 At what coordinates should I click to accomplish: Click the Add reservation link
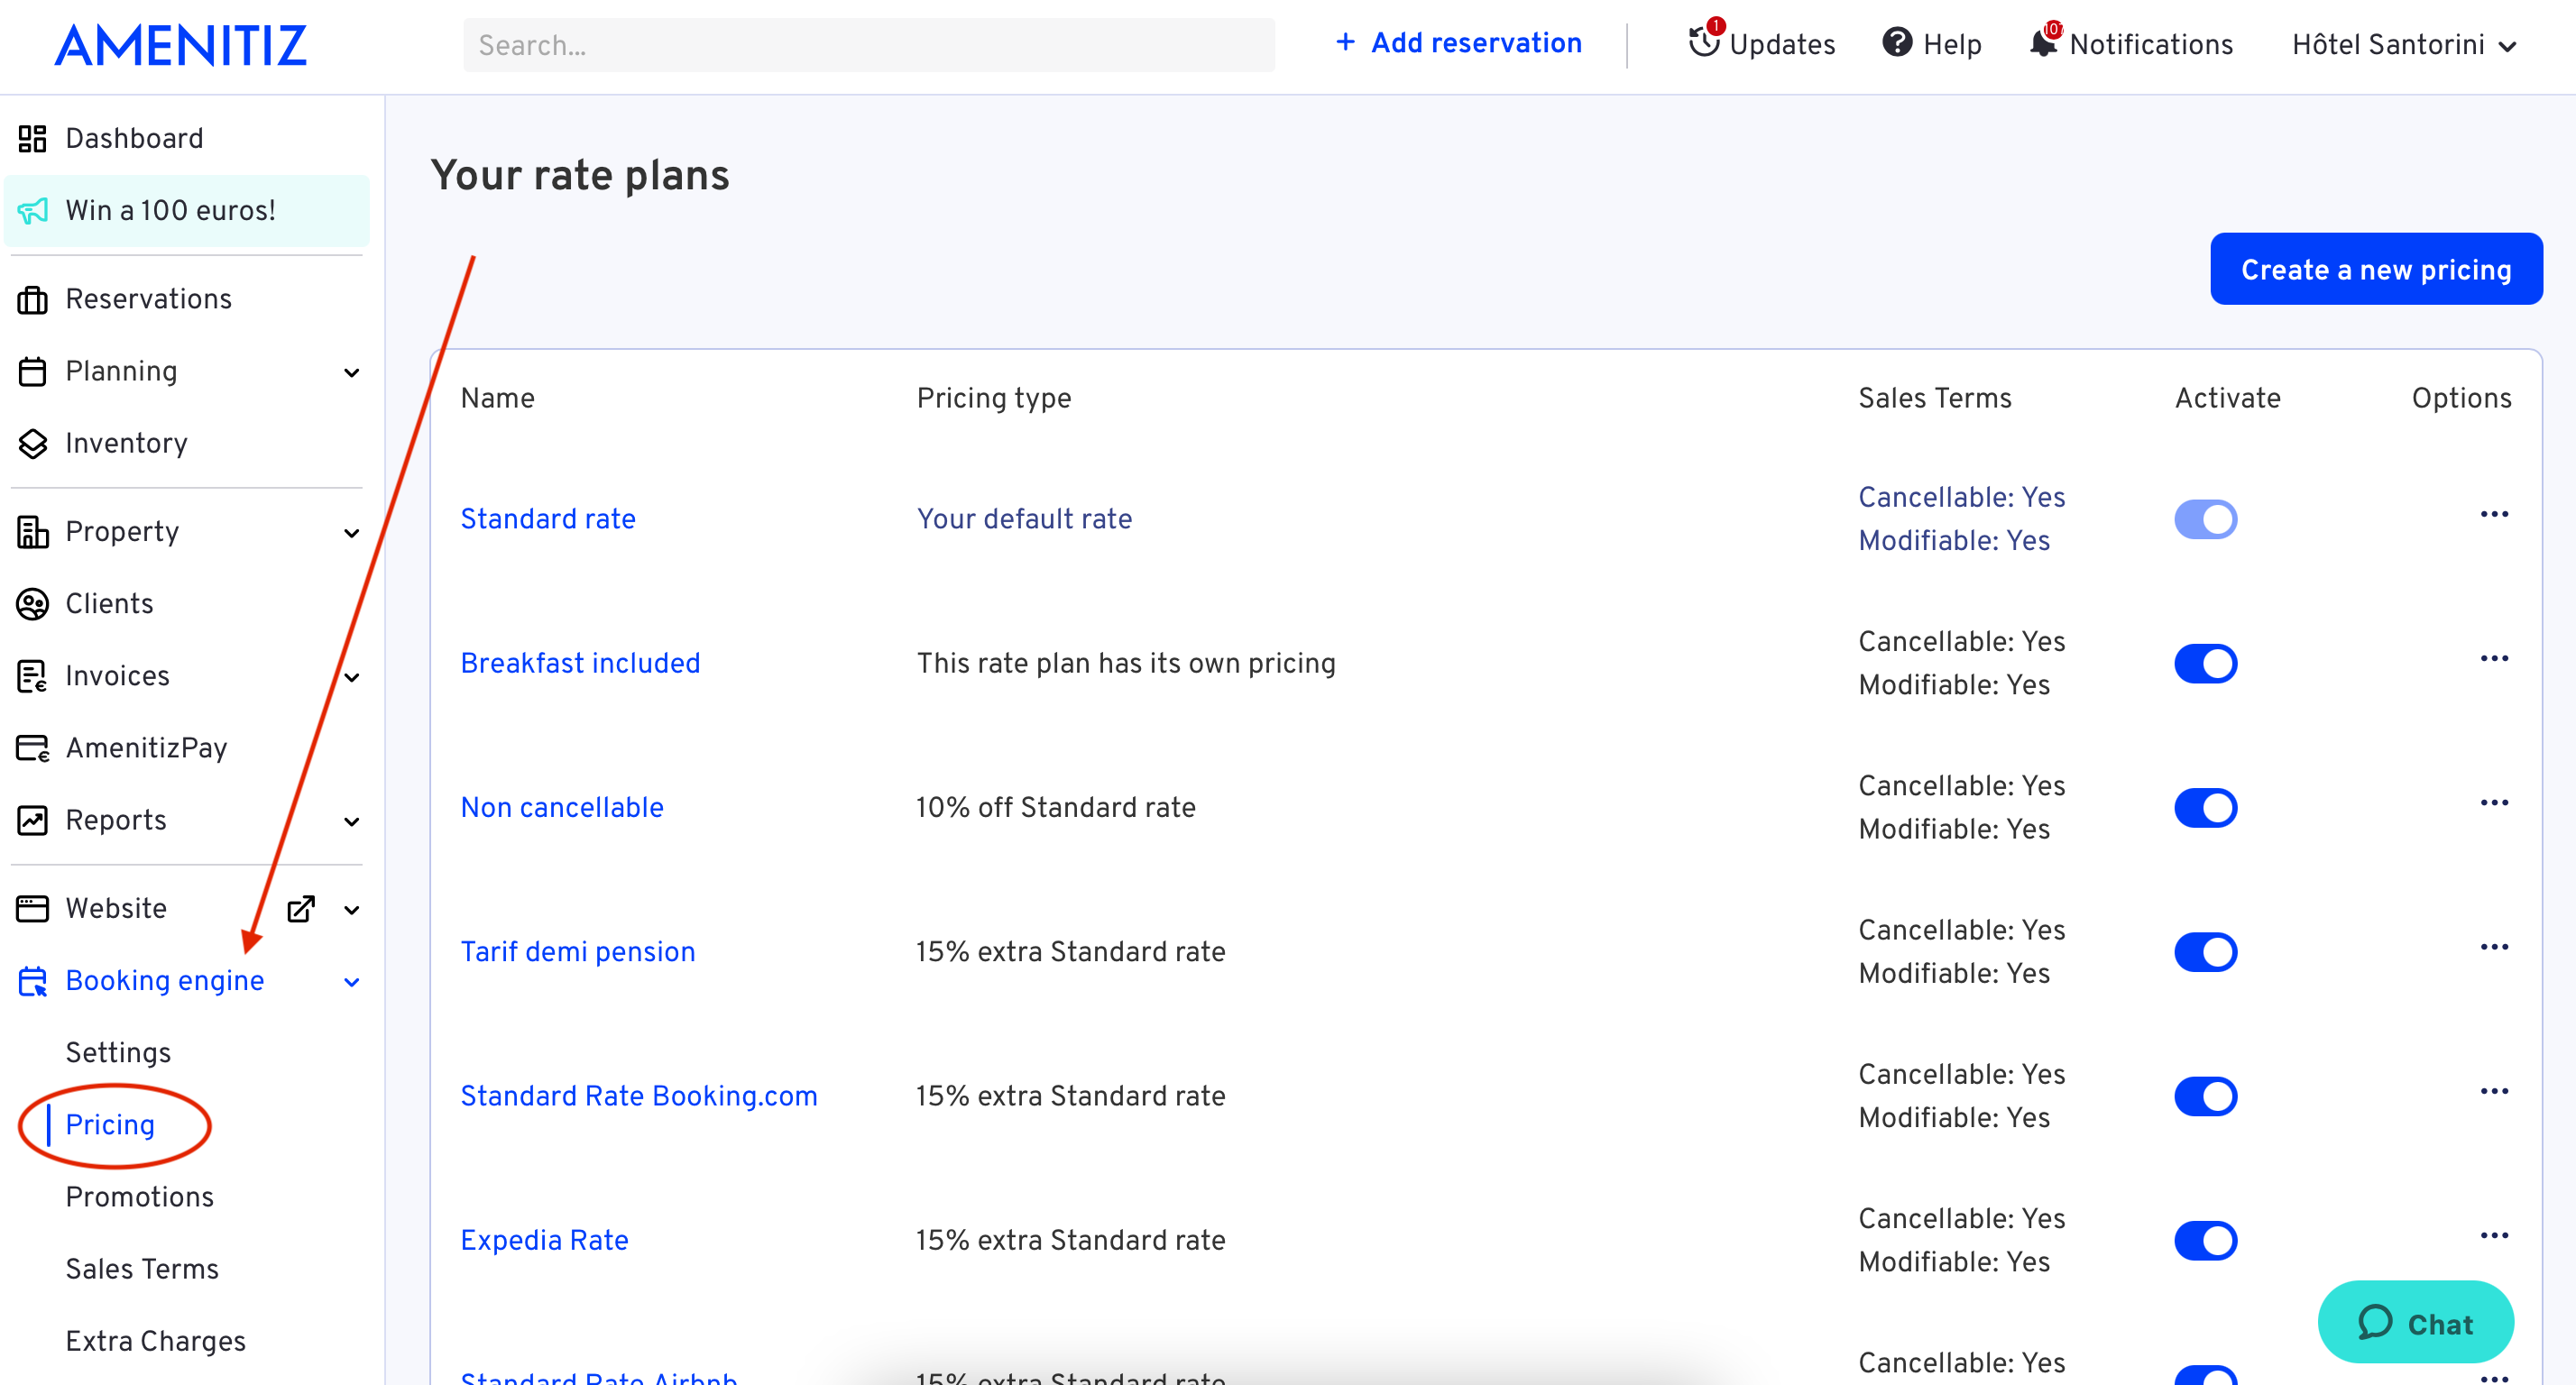click(1458, 43)
